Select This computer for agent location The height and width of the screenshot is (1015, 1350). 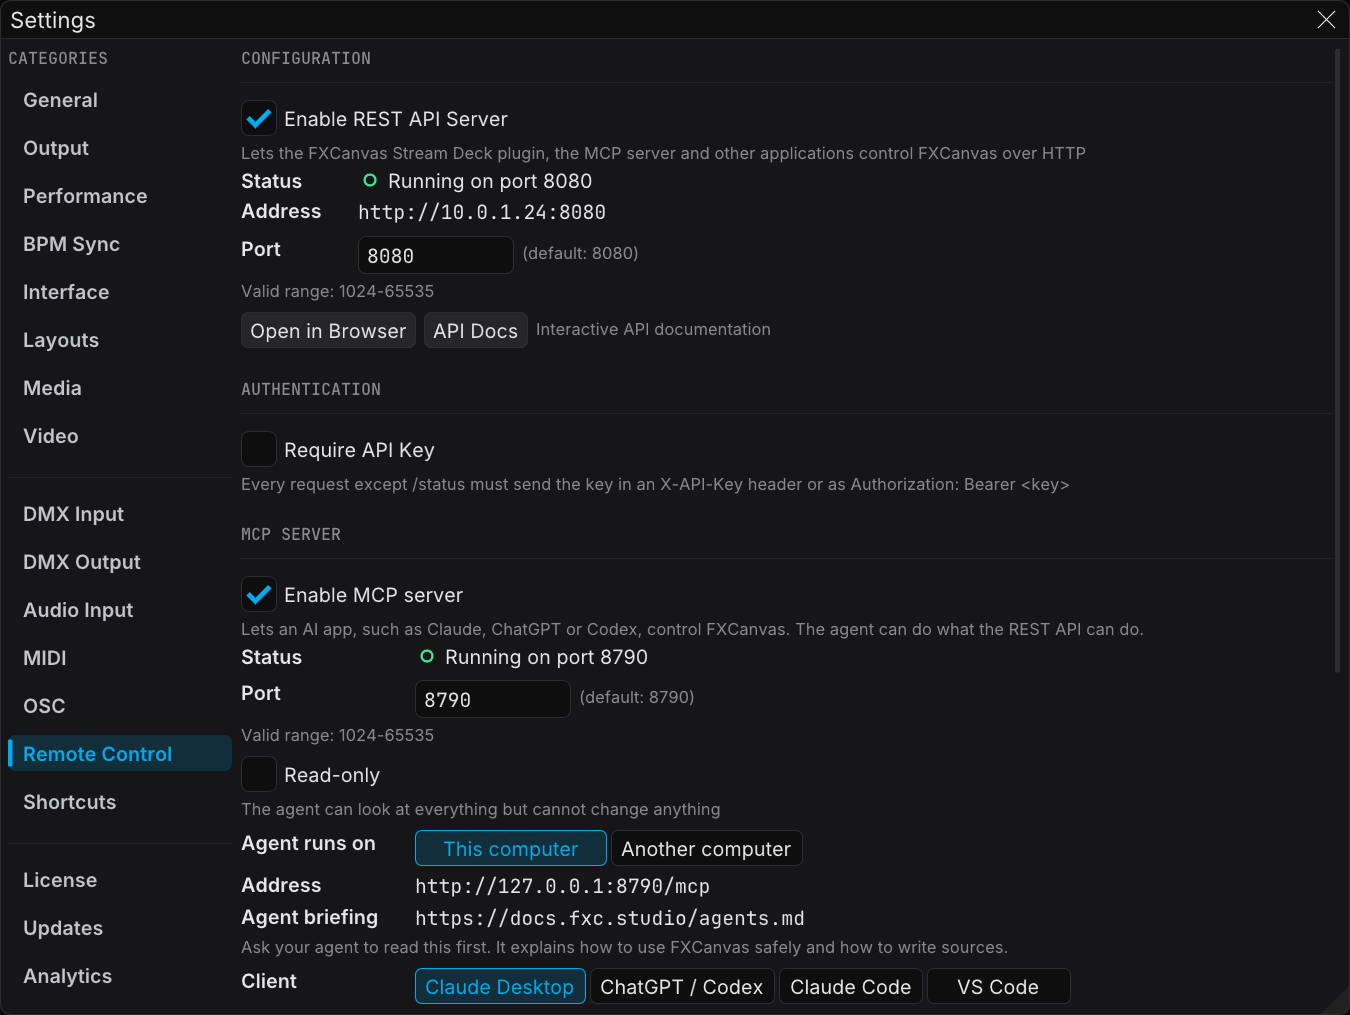(x=511, y=849)
